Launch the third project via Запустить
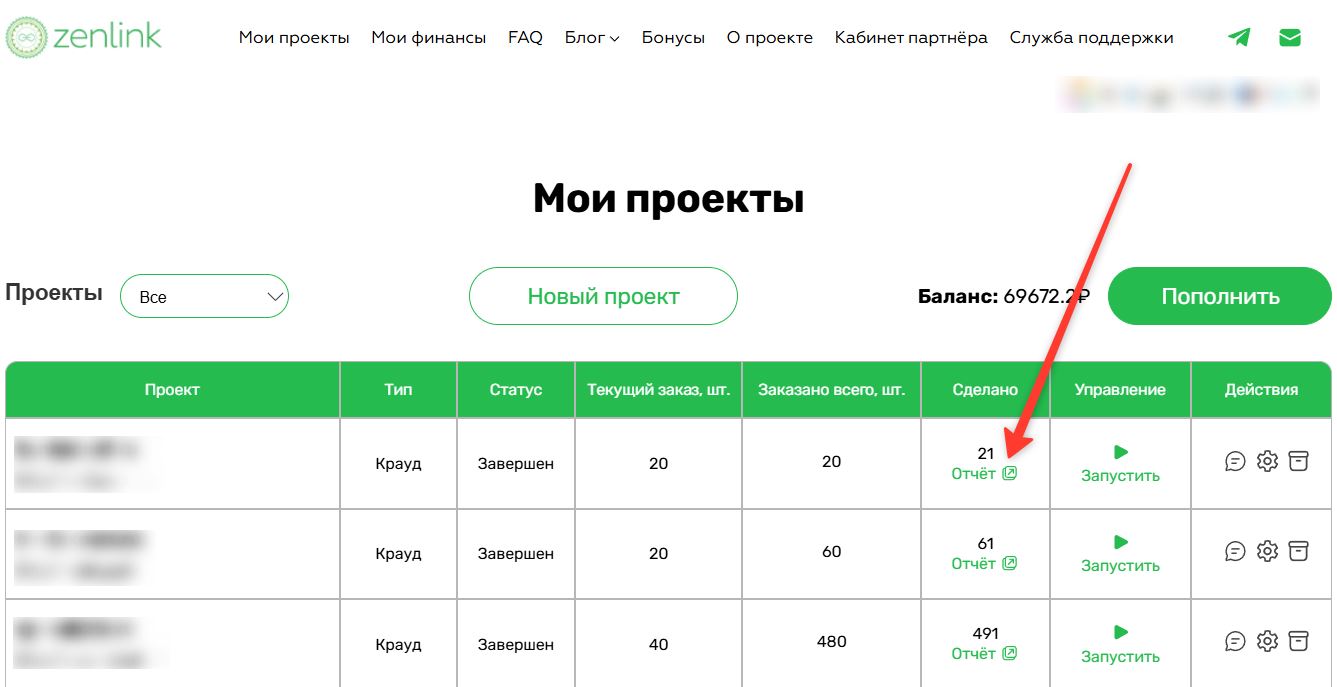 point(1120,645)
